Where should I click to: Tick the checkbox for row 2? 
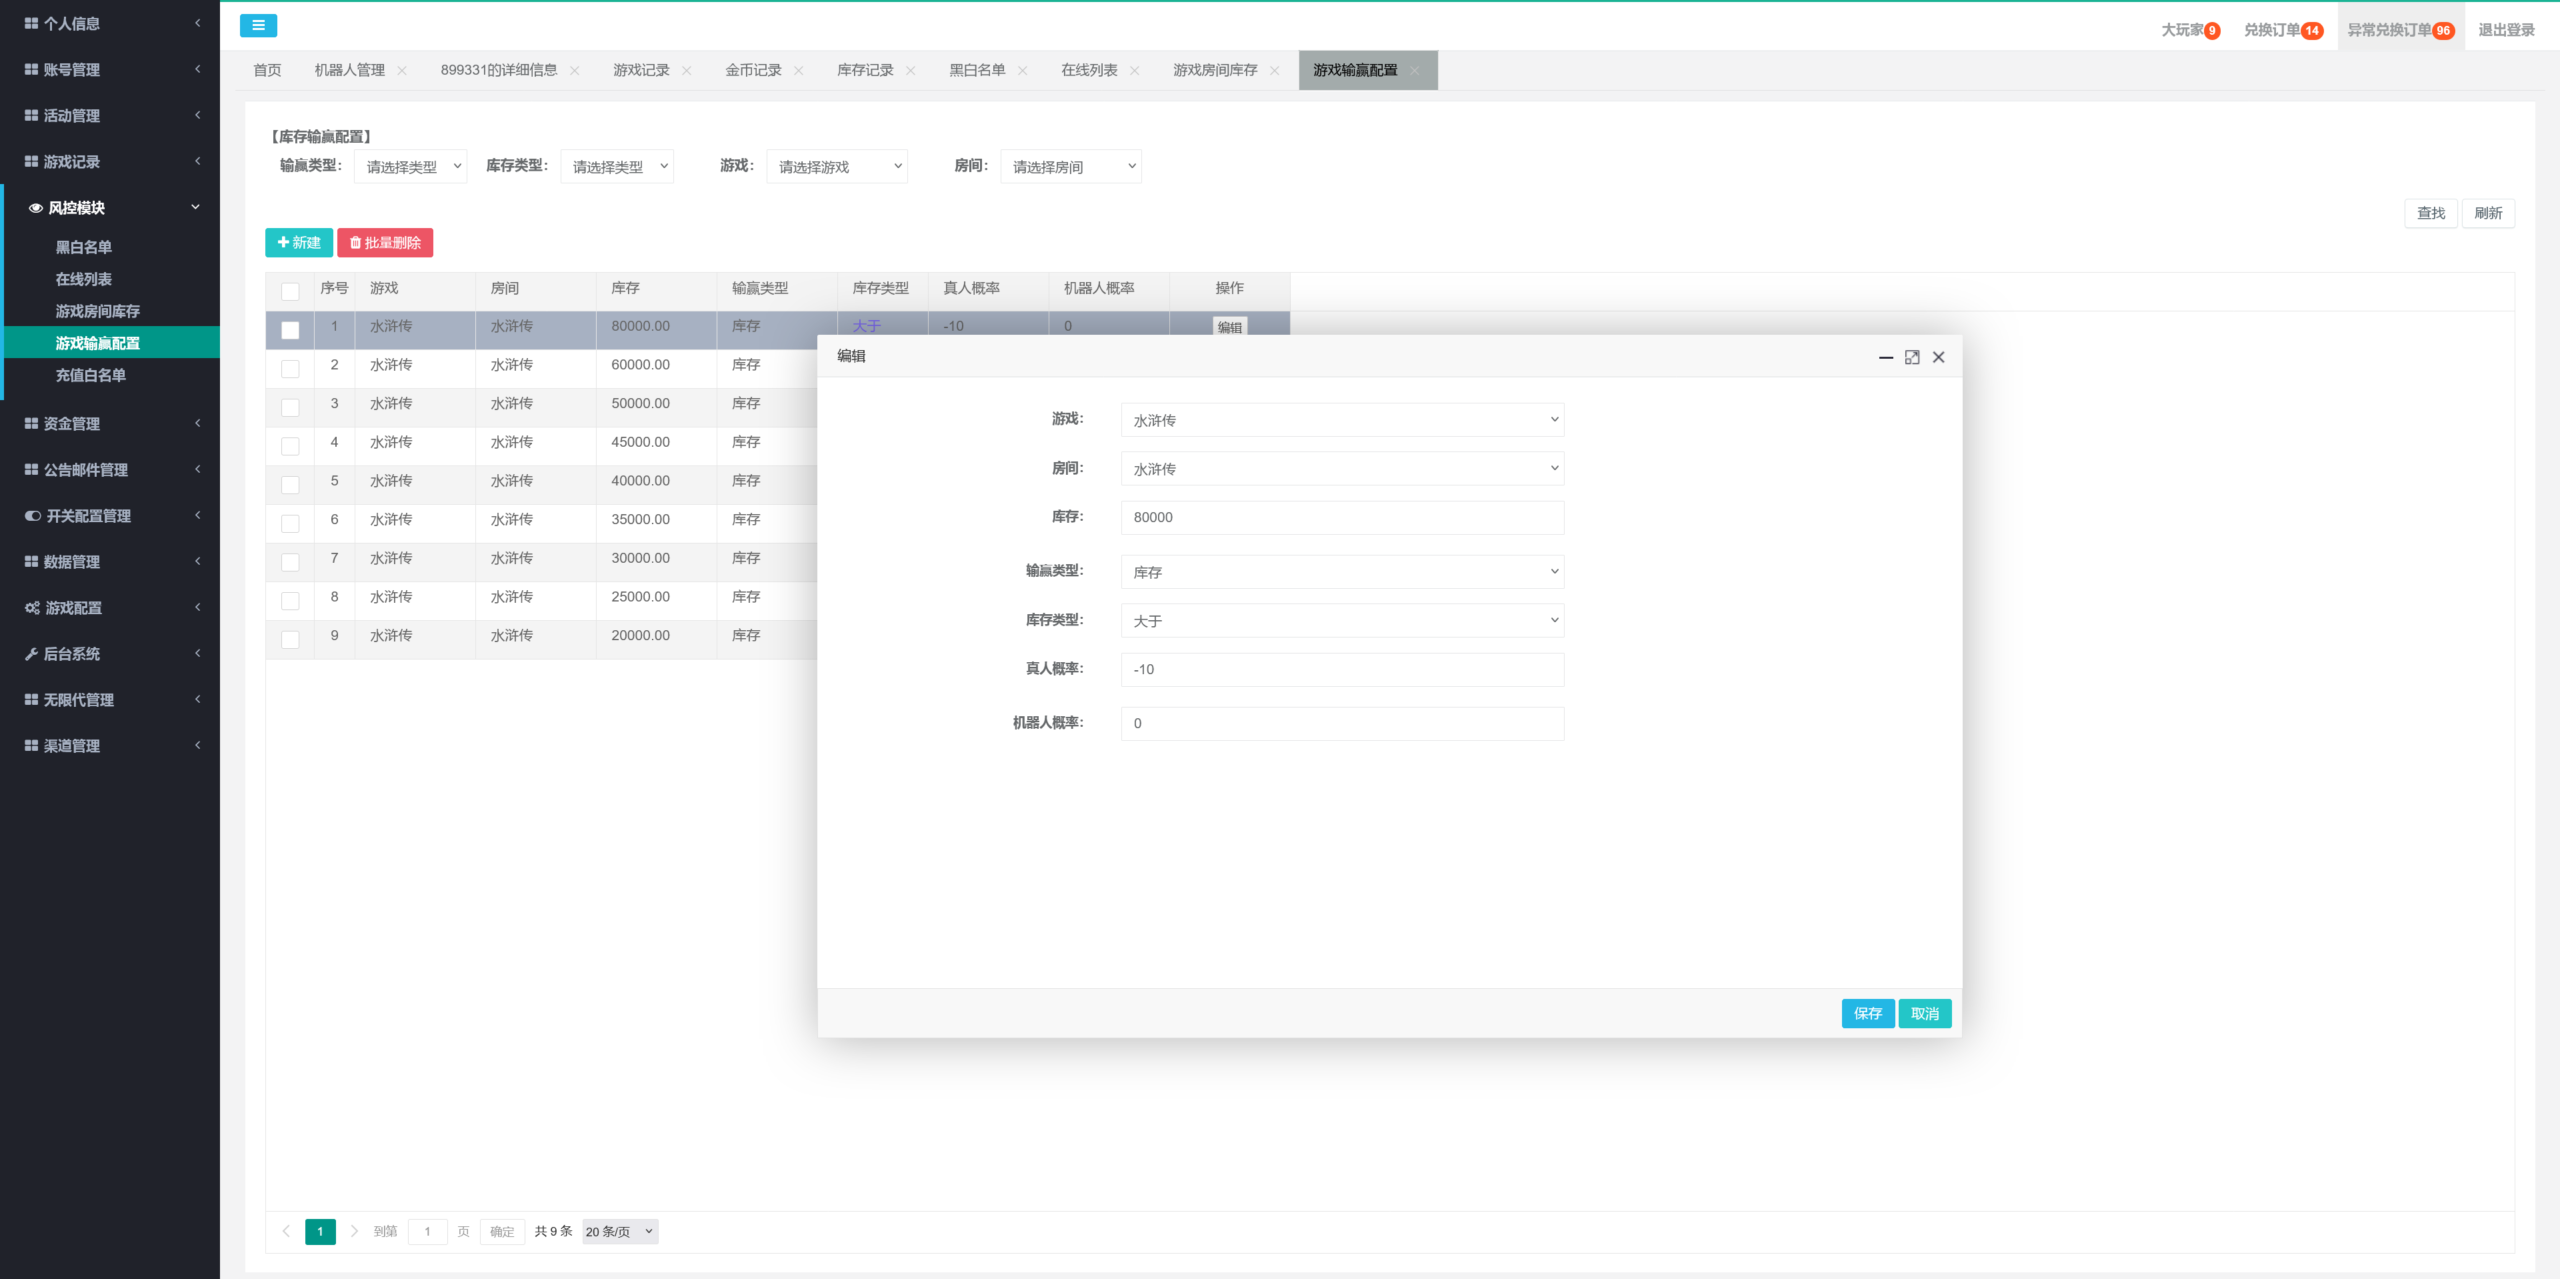[290, 368]
